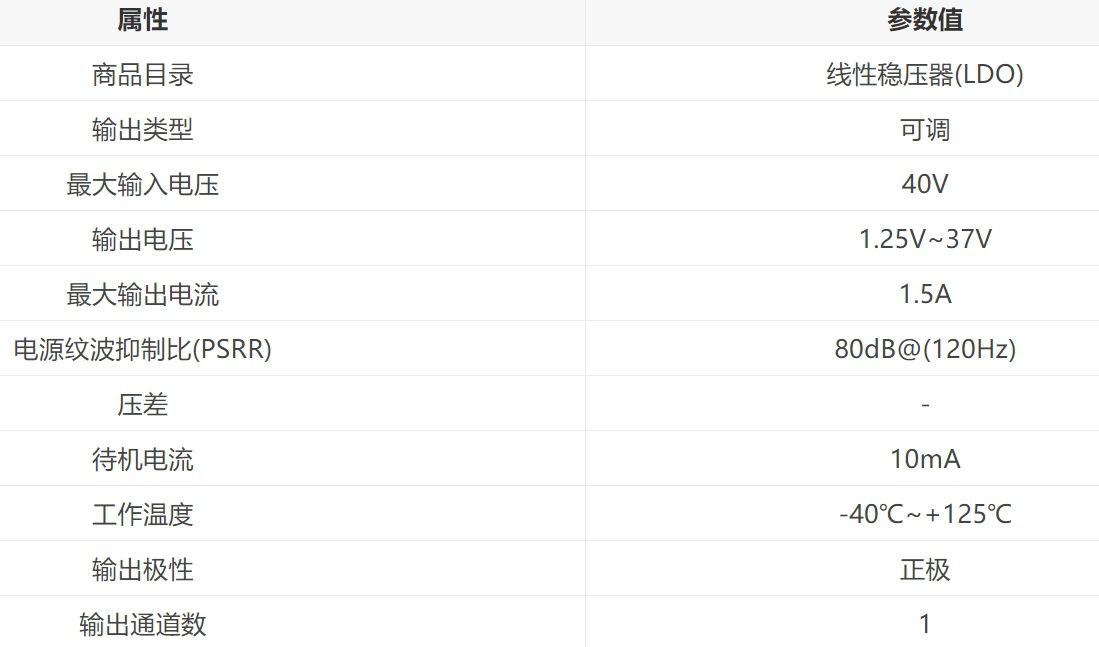
Task: Click the 正极 polarity value
Action: [x=924, y=569]
